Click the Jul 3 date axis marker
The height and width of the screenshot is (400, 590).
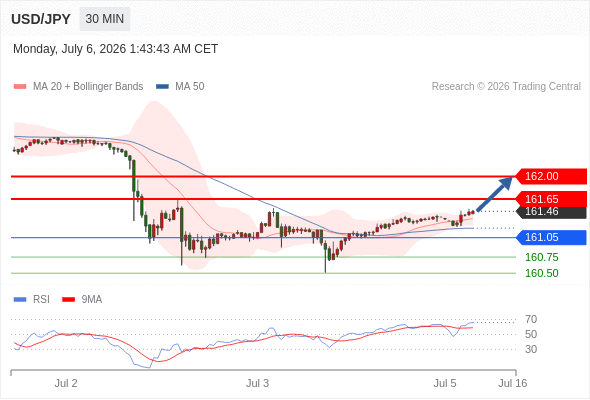(x=257, y=383)
